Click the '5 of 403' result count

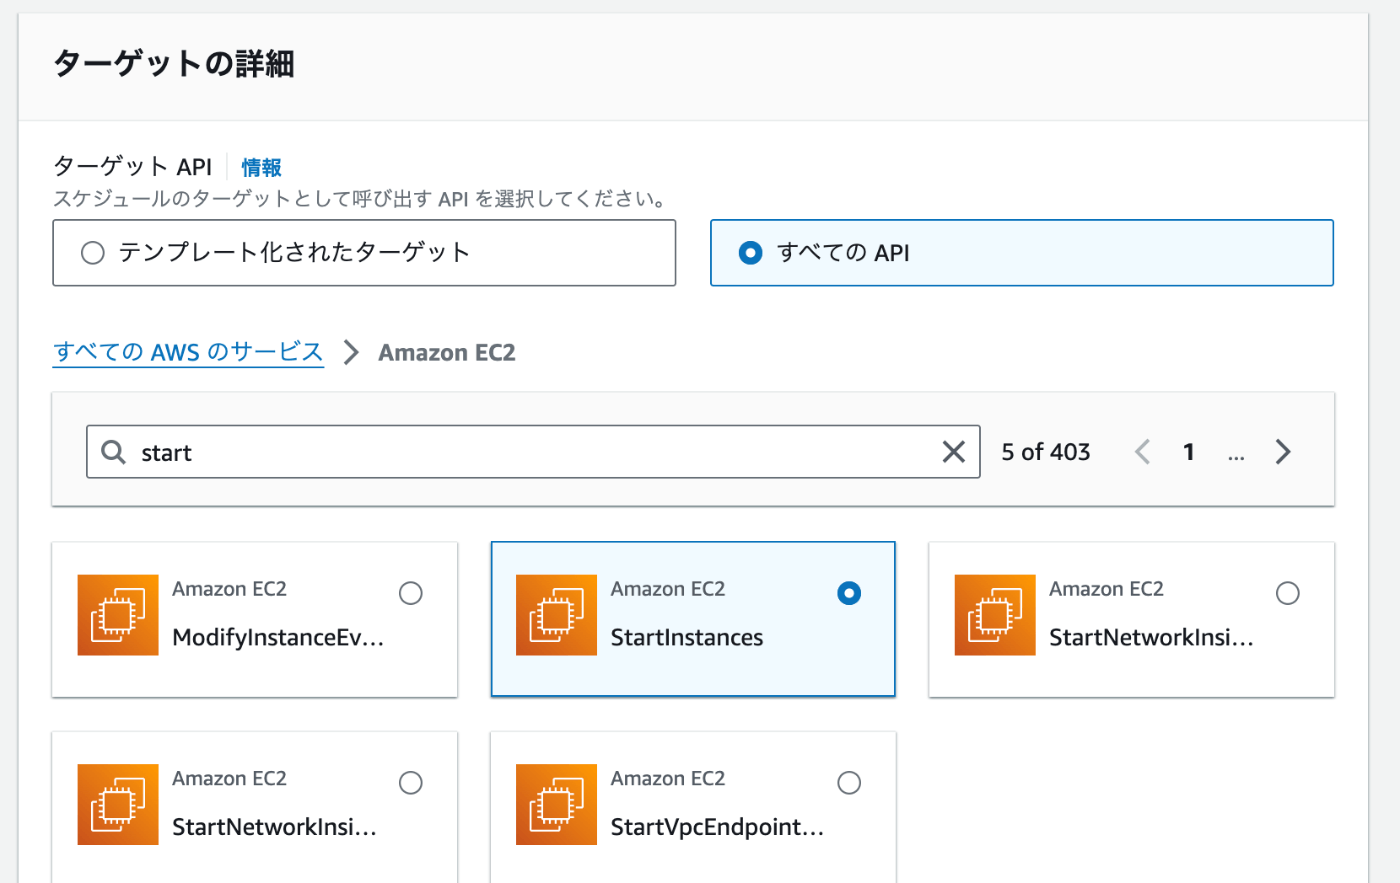(1046, 452)
